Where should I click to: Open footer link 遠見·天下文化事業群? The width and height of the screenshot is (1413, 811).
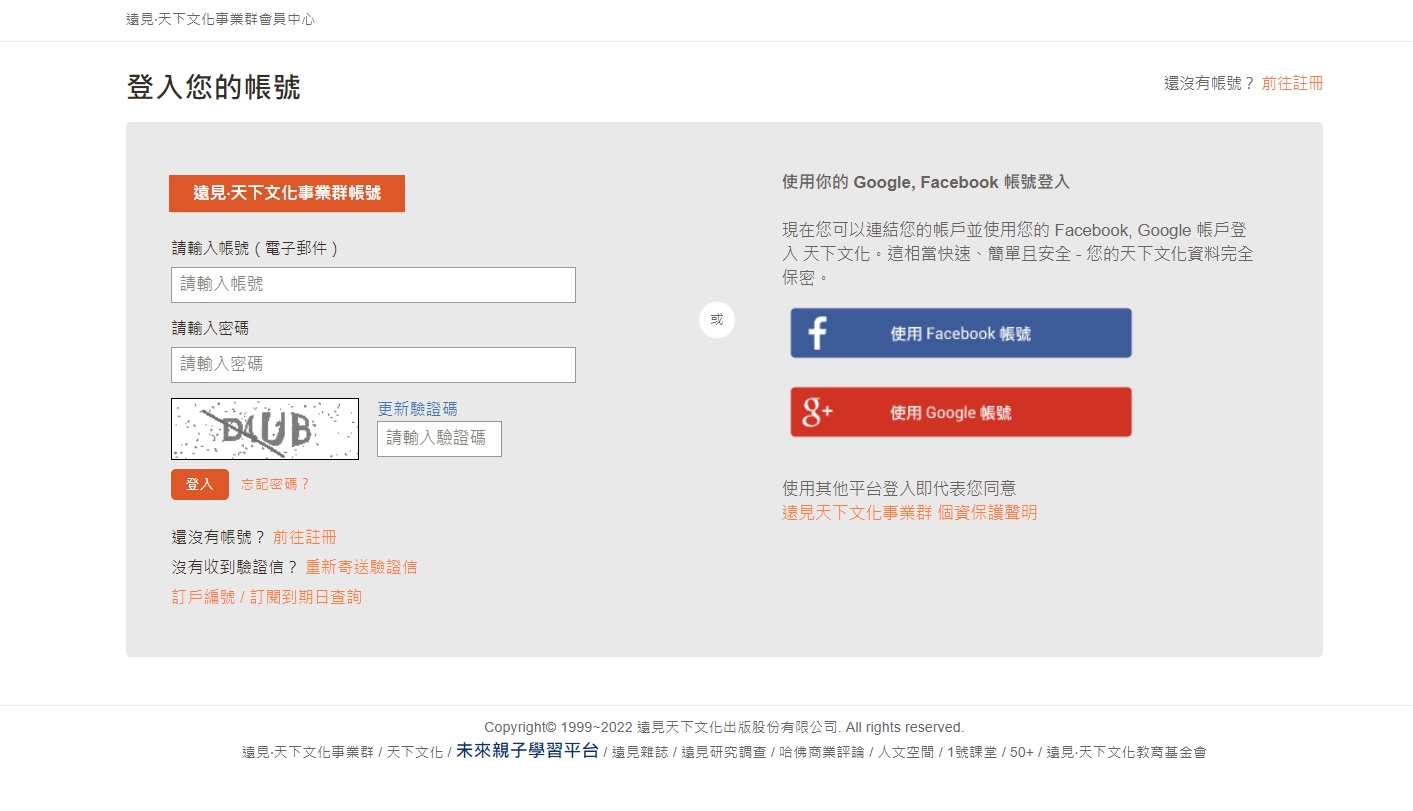pos(308,752)
